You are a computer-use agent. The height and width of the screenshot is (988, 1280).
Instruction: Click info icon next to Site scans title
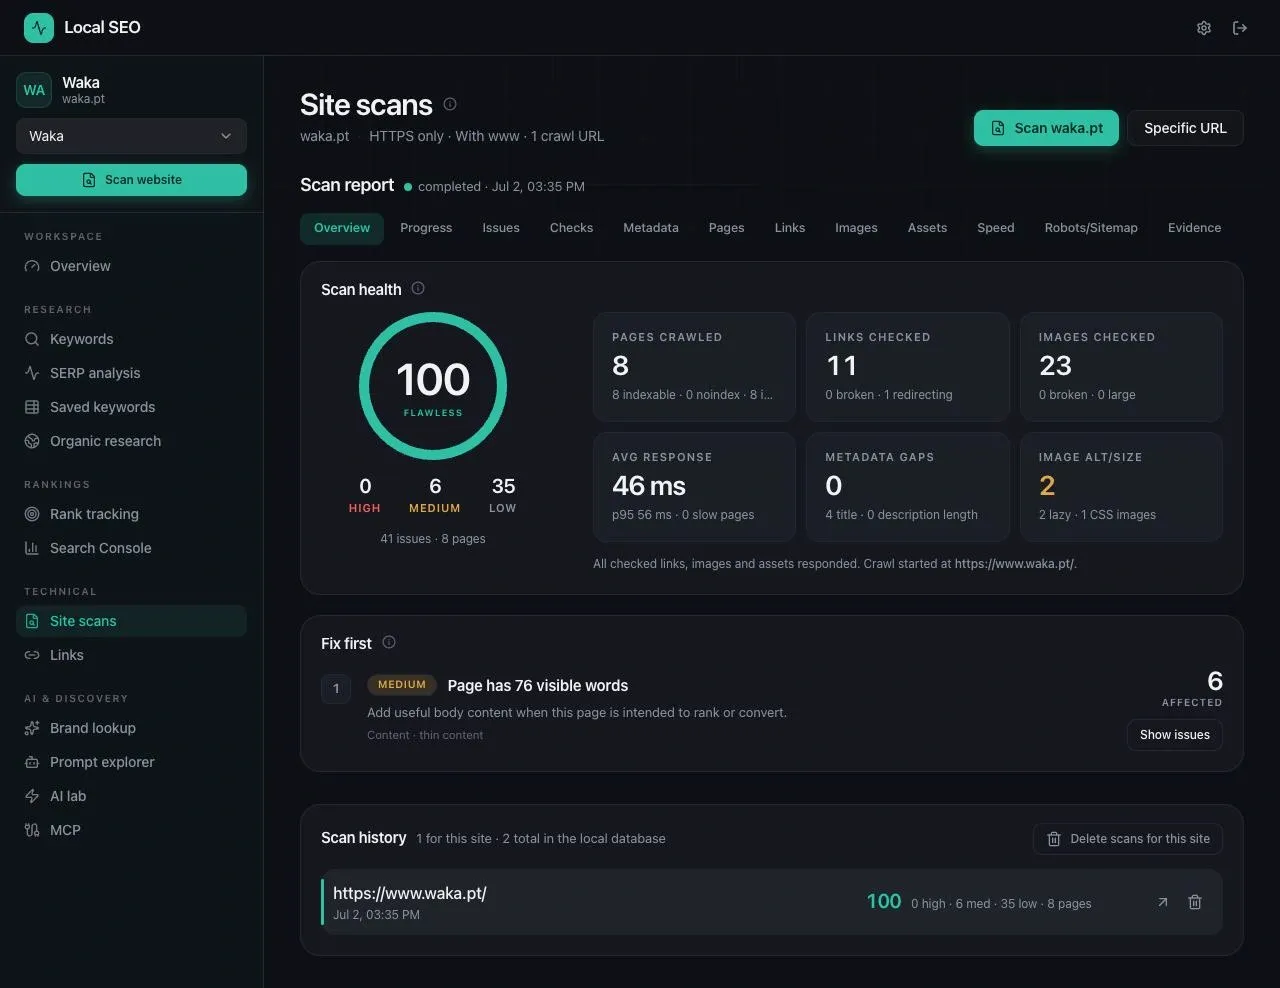coord(450,104)
